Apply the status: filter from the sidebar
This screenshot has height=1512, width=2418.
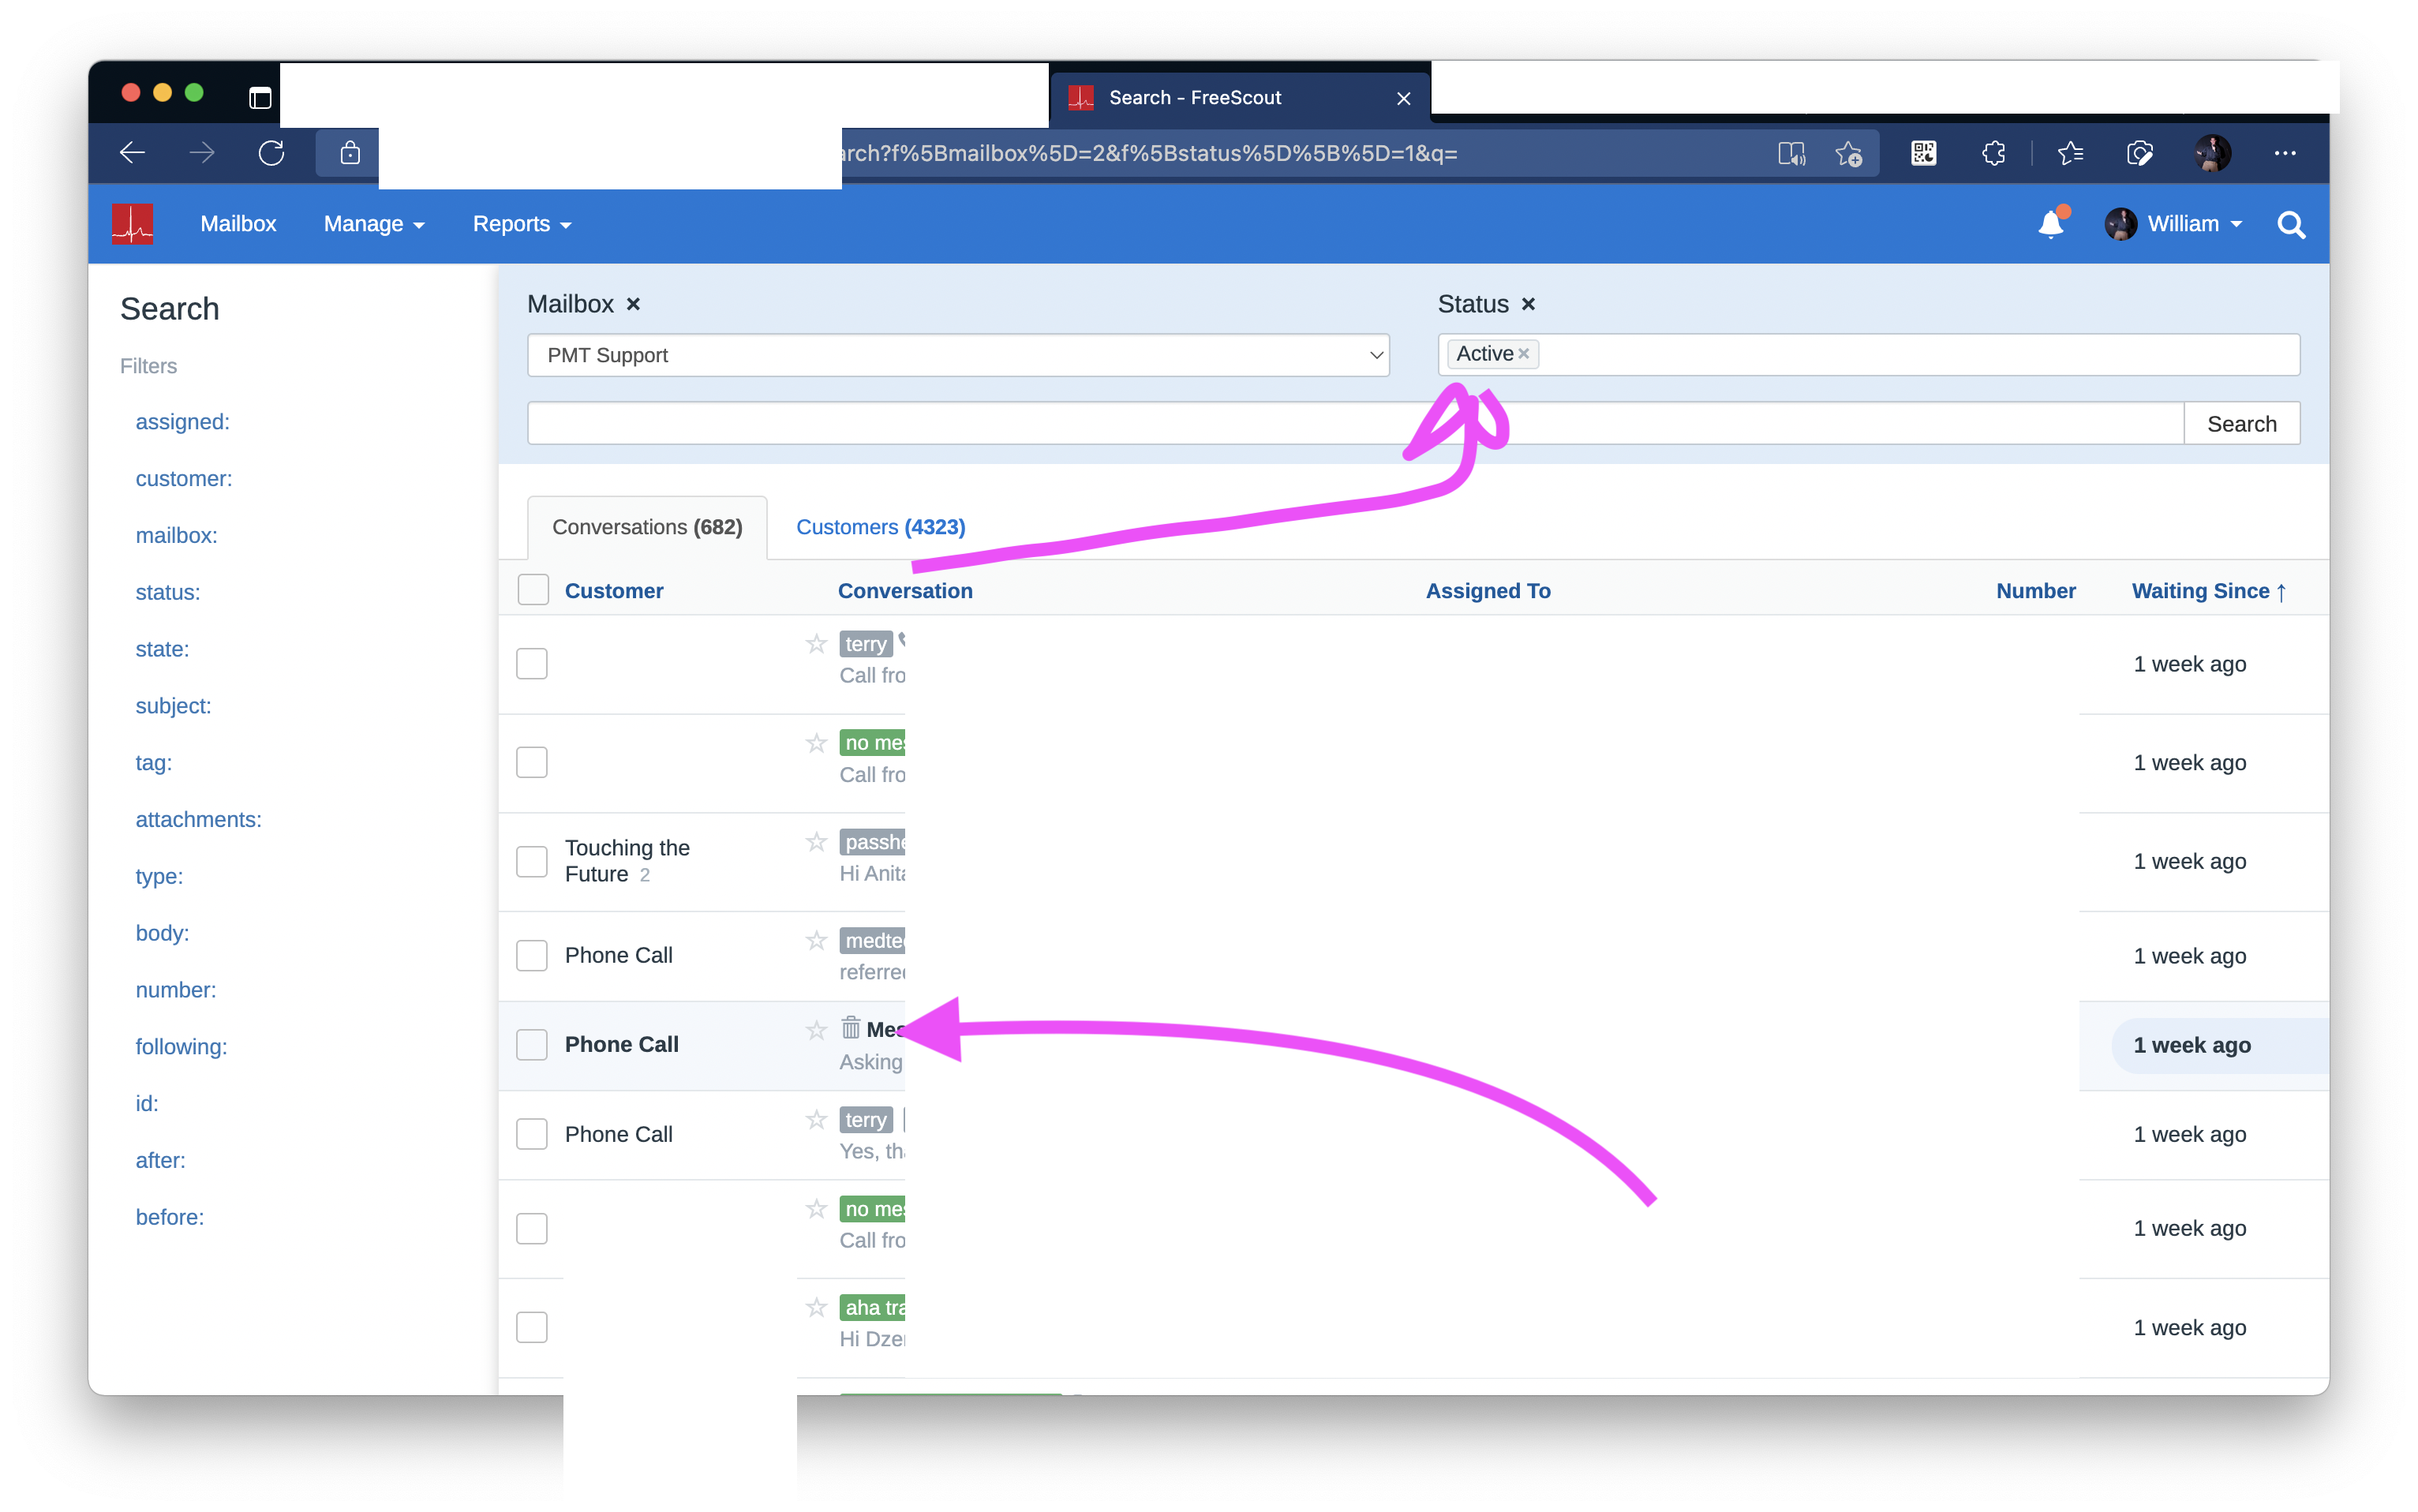pyautogui.click(x=168, y=592)
